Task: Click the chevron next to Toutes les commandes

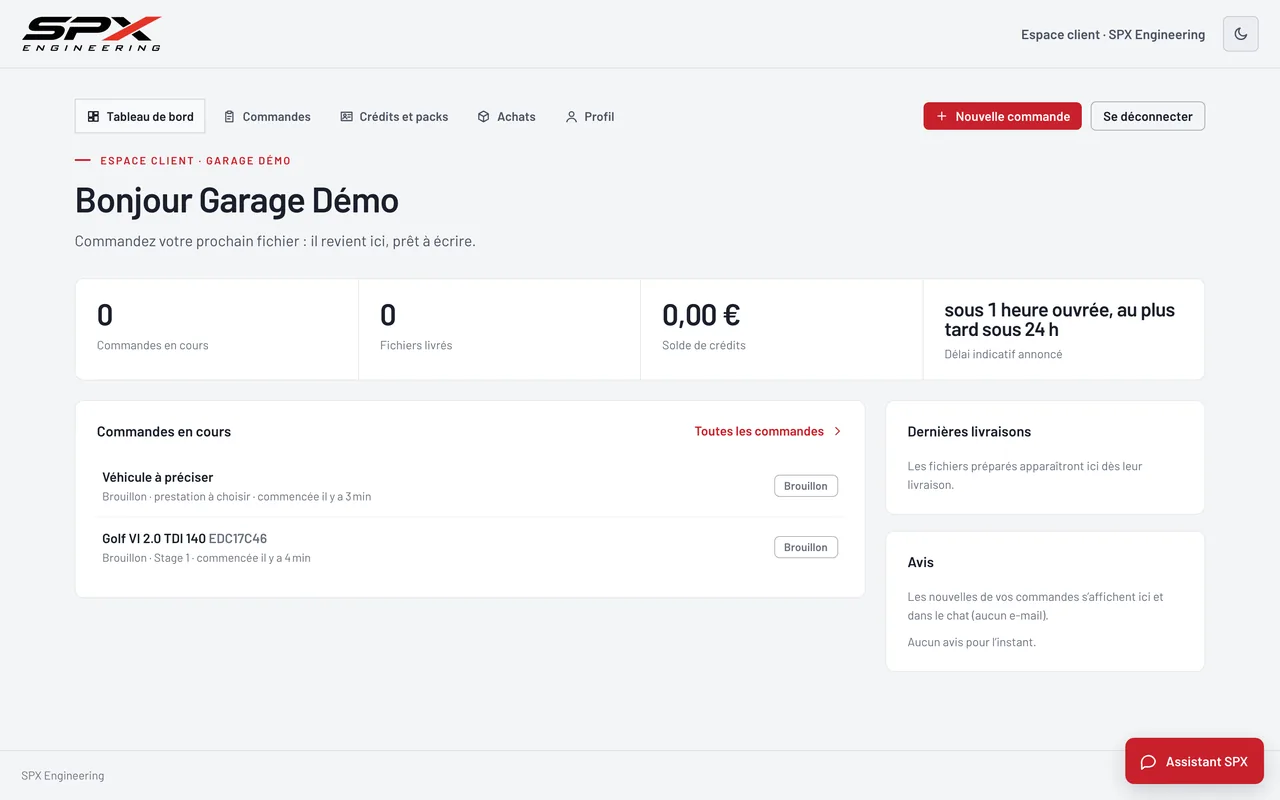Action: pyautogui.click(x=838, y=432)
